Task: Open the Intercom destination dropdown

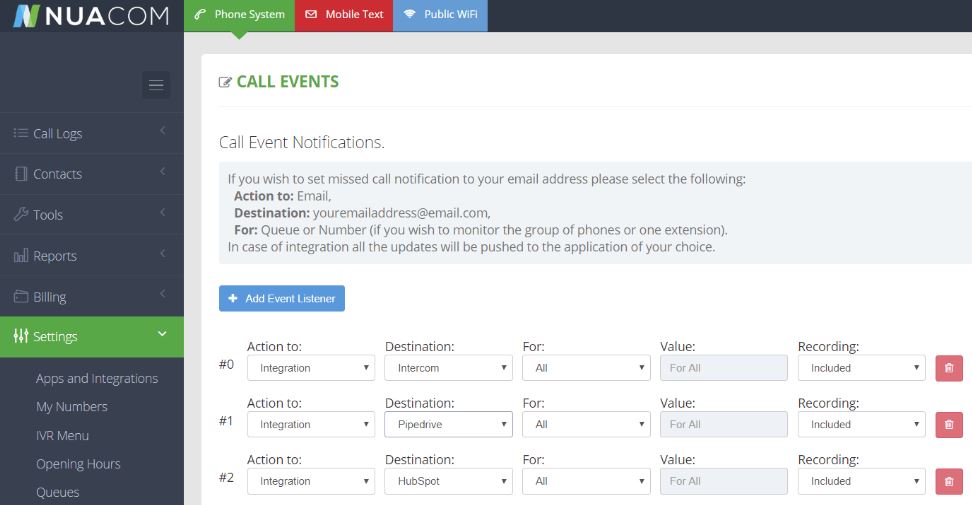Action: pyautogui.click(x=448, y=368)
